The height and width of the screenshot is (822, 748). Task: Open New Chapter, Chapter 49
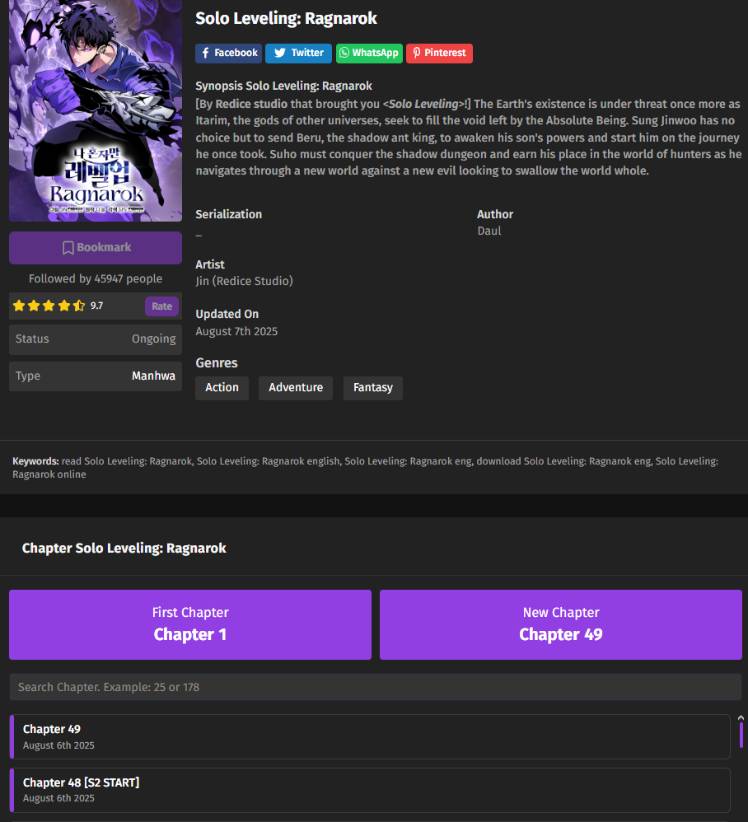(x=561, y=624)
